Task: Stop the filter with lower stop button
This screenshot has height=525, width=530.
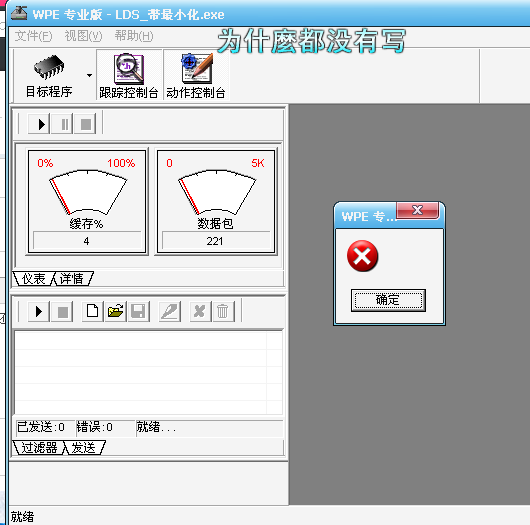Action: pos(63,311)
